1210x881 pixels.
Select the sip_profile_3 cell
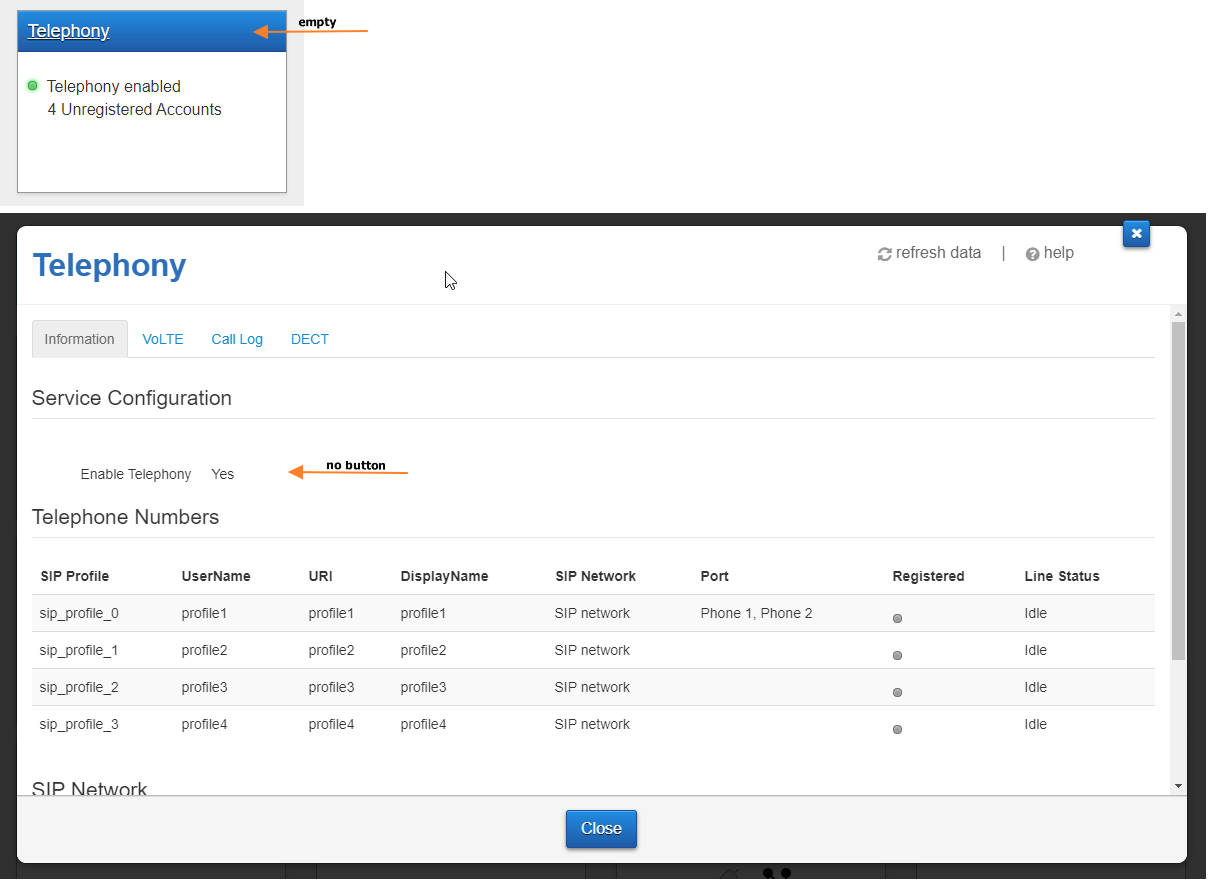(79, 724)
